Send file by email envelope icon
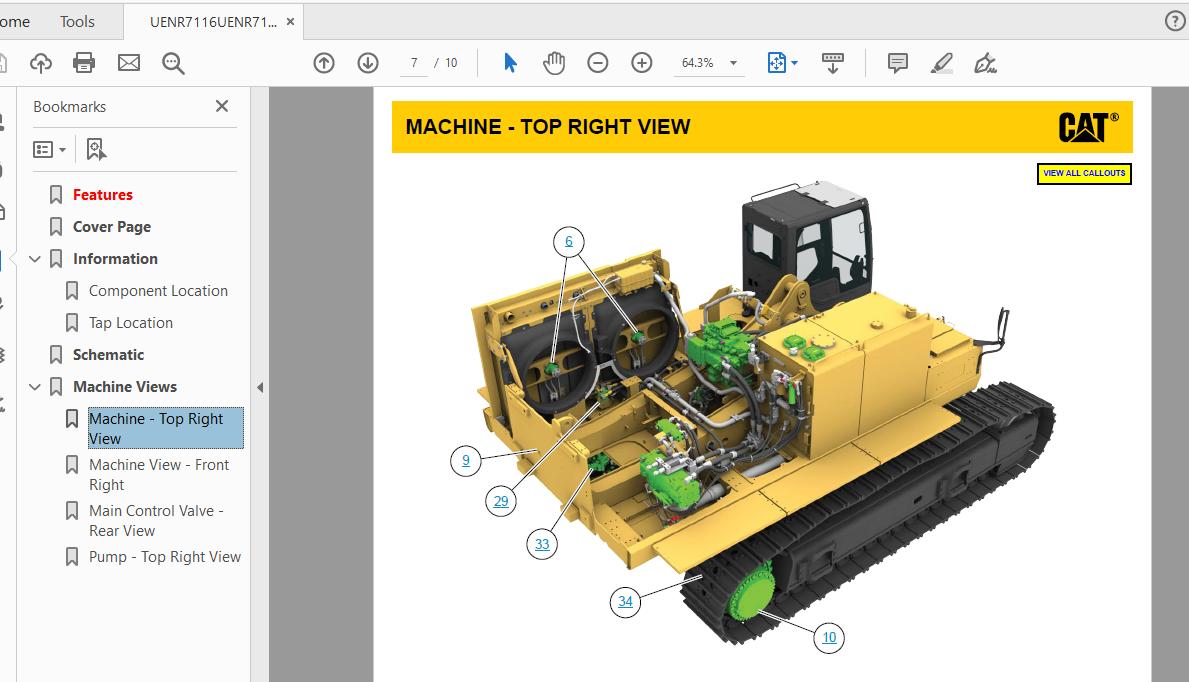Screen dimensions: 1189x682 pos(129,63)
